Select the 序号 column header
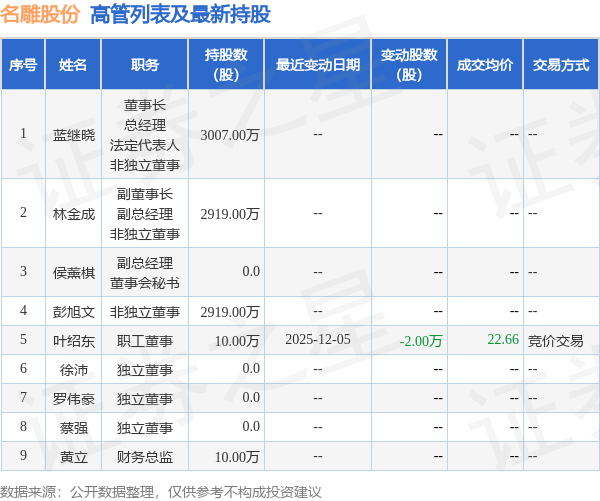600x501 pixels. (x=23, y=64)
